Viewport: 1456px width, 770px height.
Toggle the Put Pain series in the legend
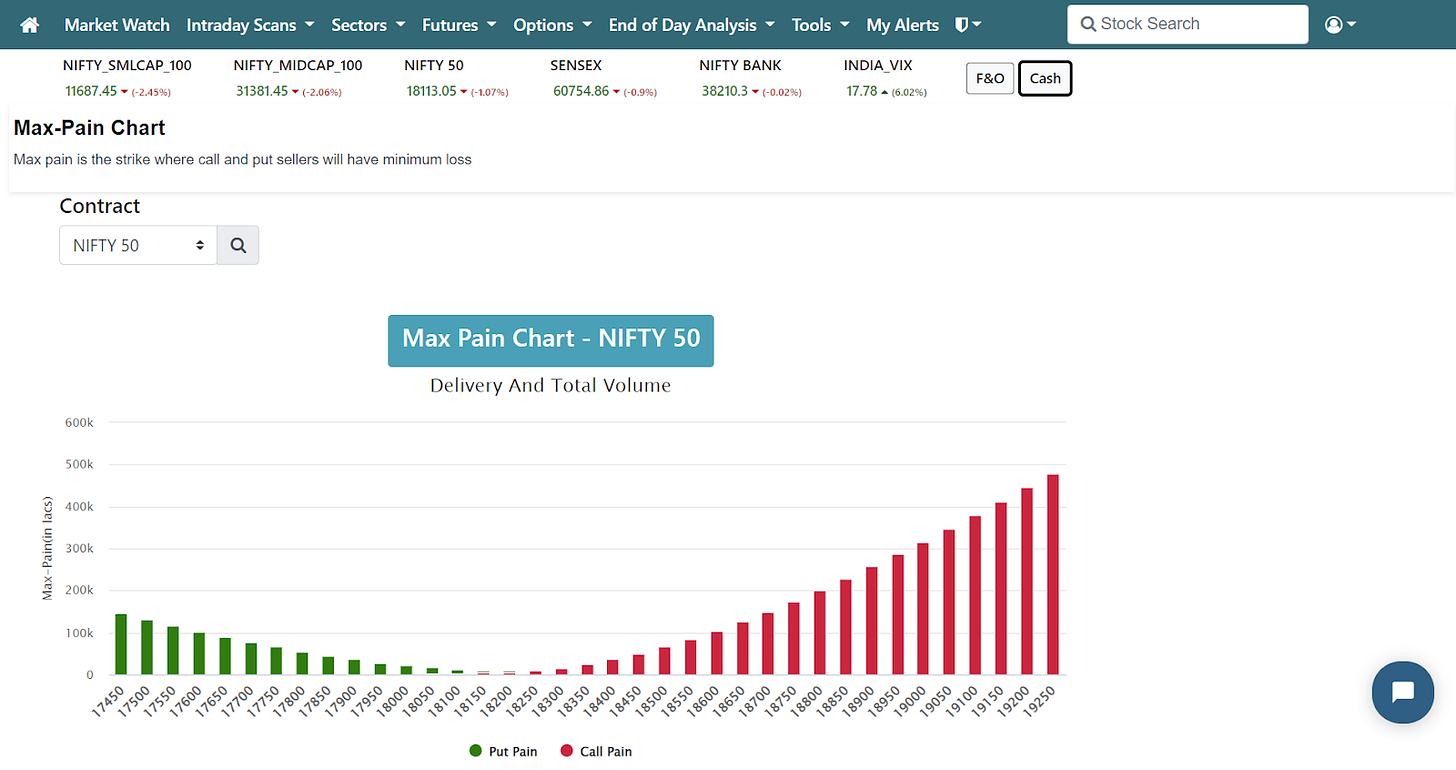pyautogui.click(x=503, y=750)
